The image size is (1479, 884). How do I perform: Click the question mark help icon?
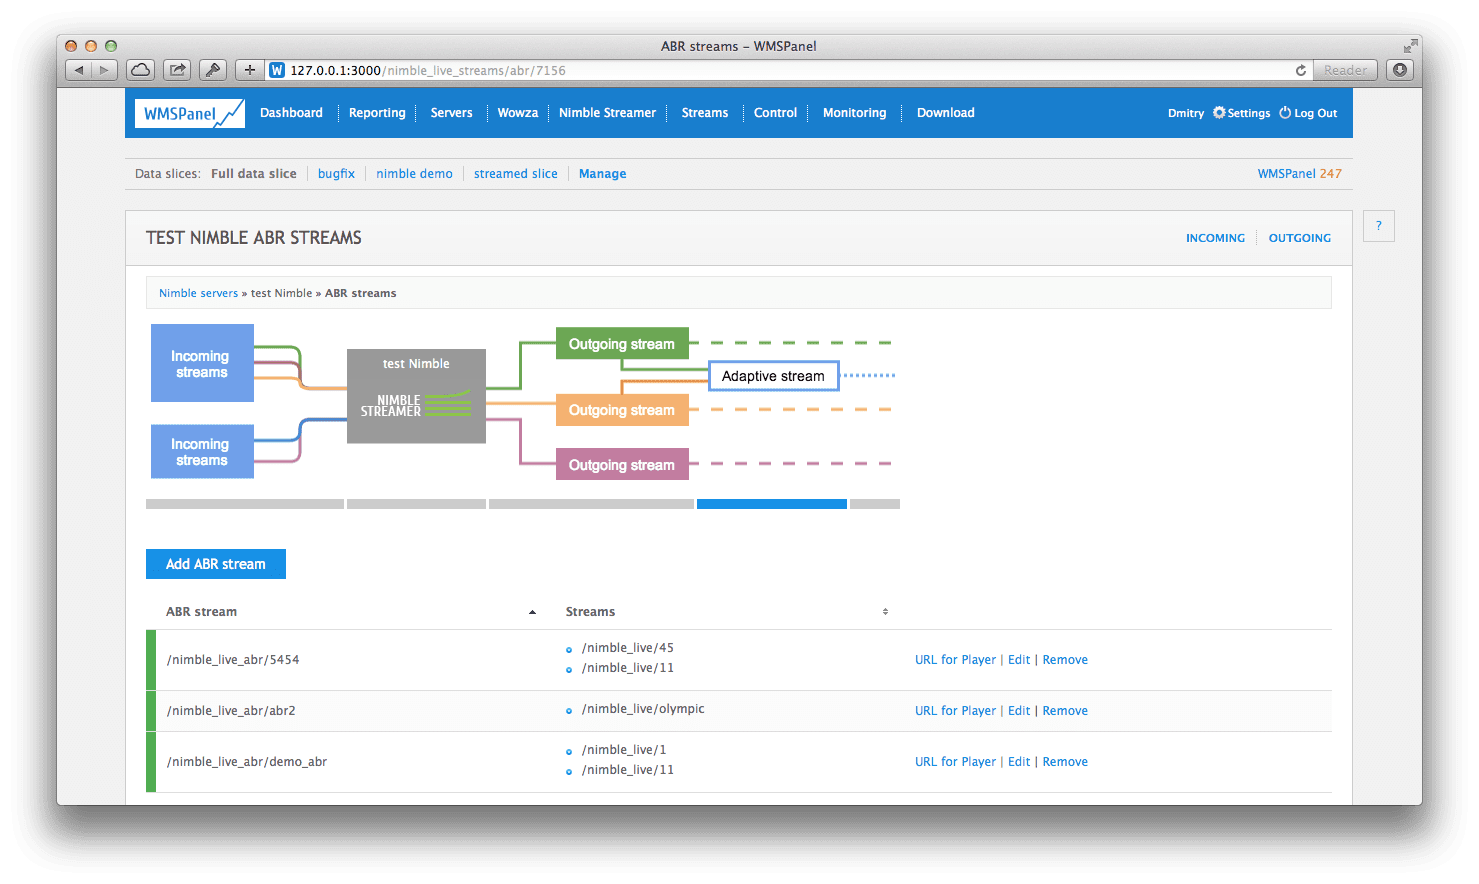point(1378,226)
